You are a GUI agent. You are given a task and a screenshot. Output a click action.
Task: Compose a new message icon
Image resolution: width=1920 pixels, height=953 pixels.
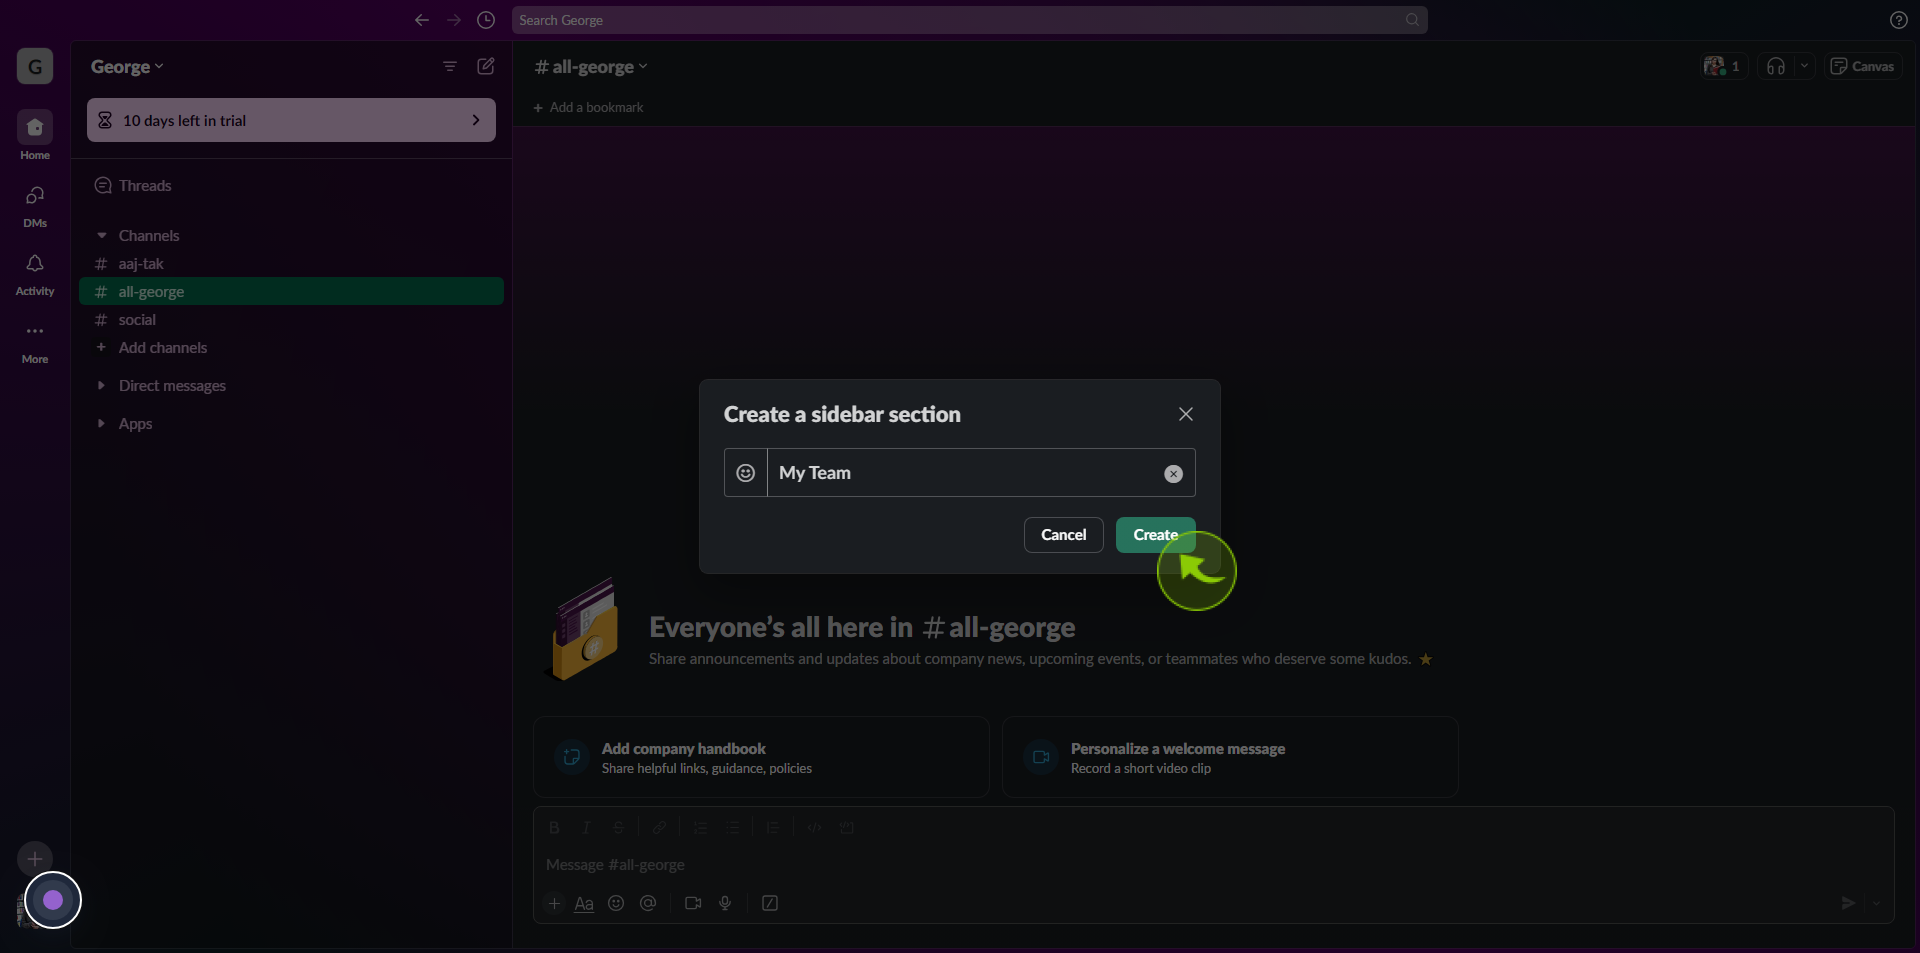point(486,66)
